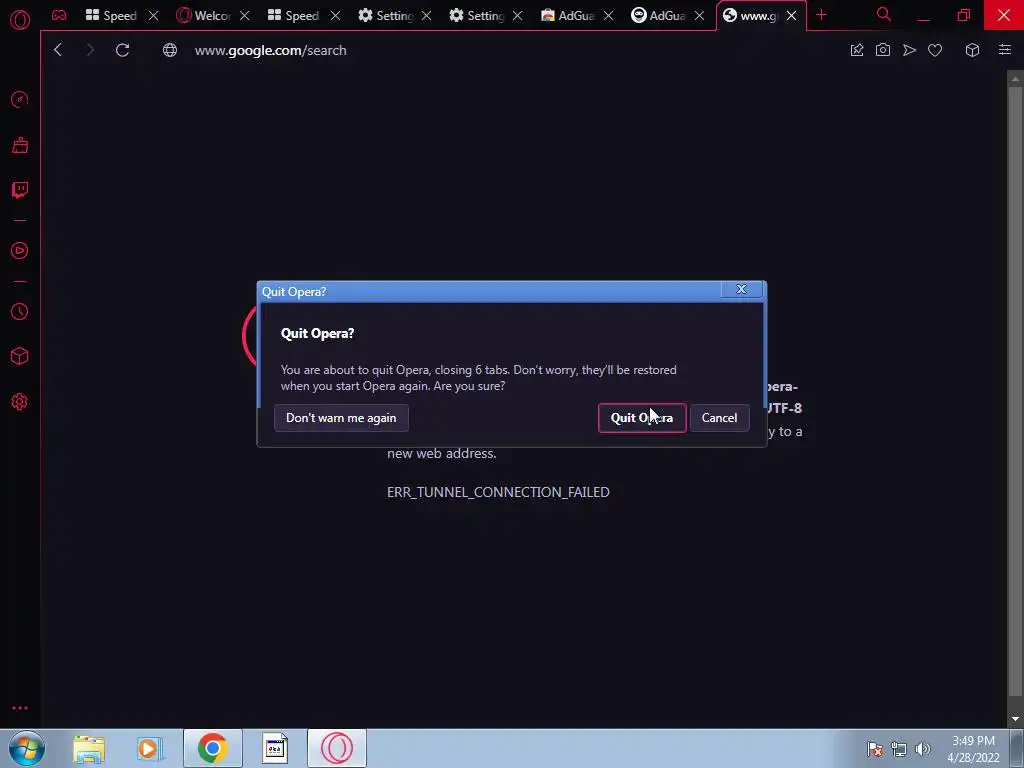Open File Explorer from taskbar
Viewport: 1024px width, 768px height.
(89, 748)
